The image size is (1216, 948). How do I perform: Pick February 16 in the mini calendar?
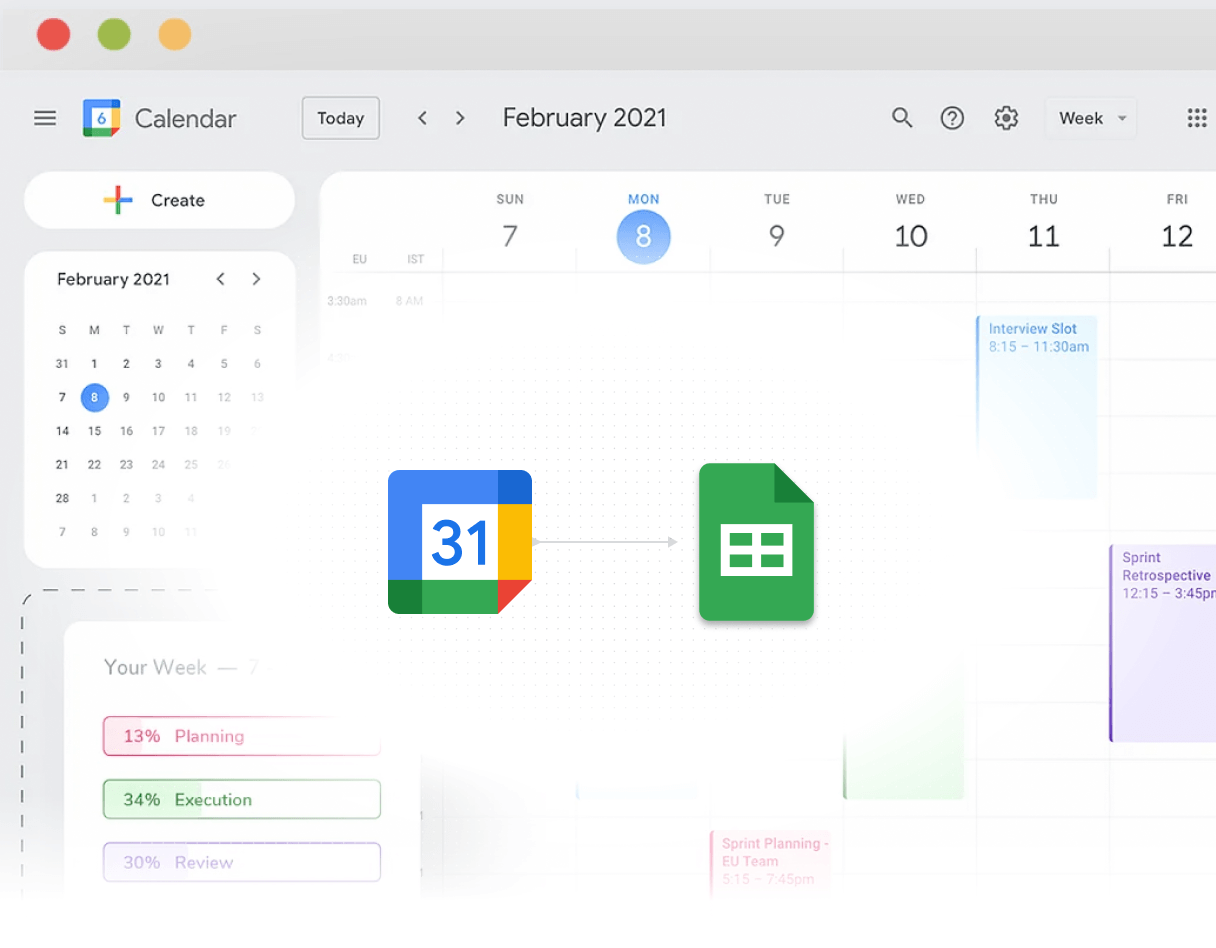126,431
